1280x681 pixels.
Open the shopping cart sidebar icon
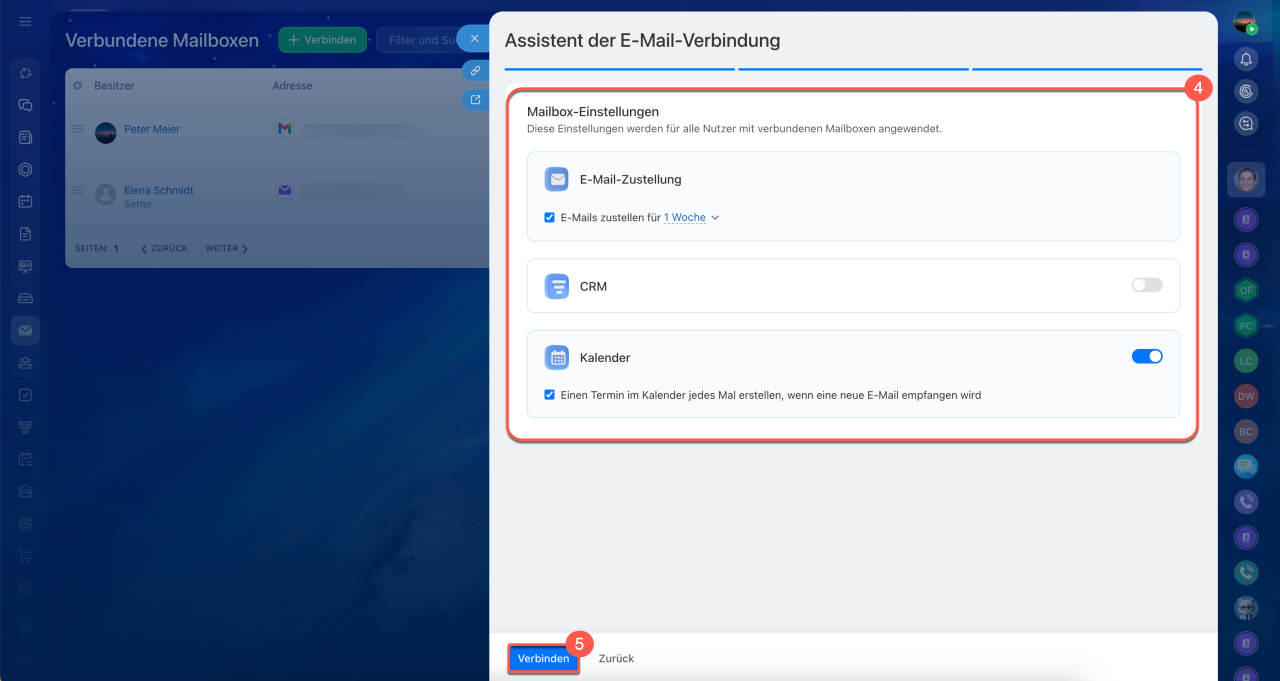(26, 556)
